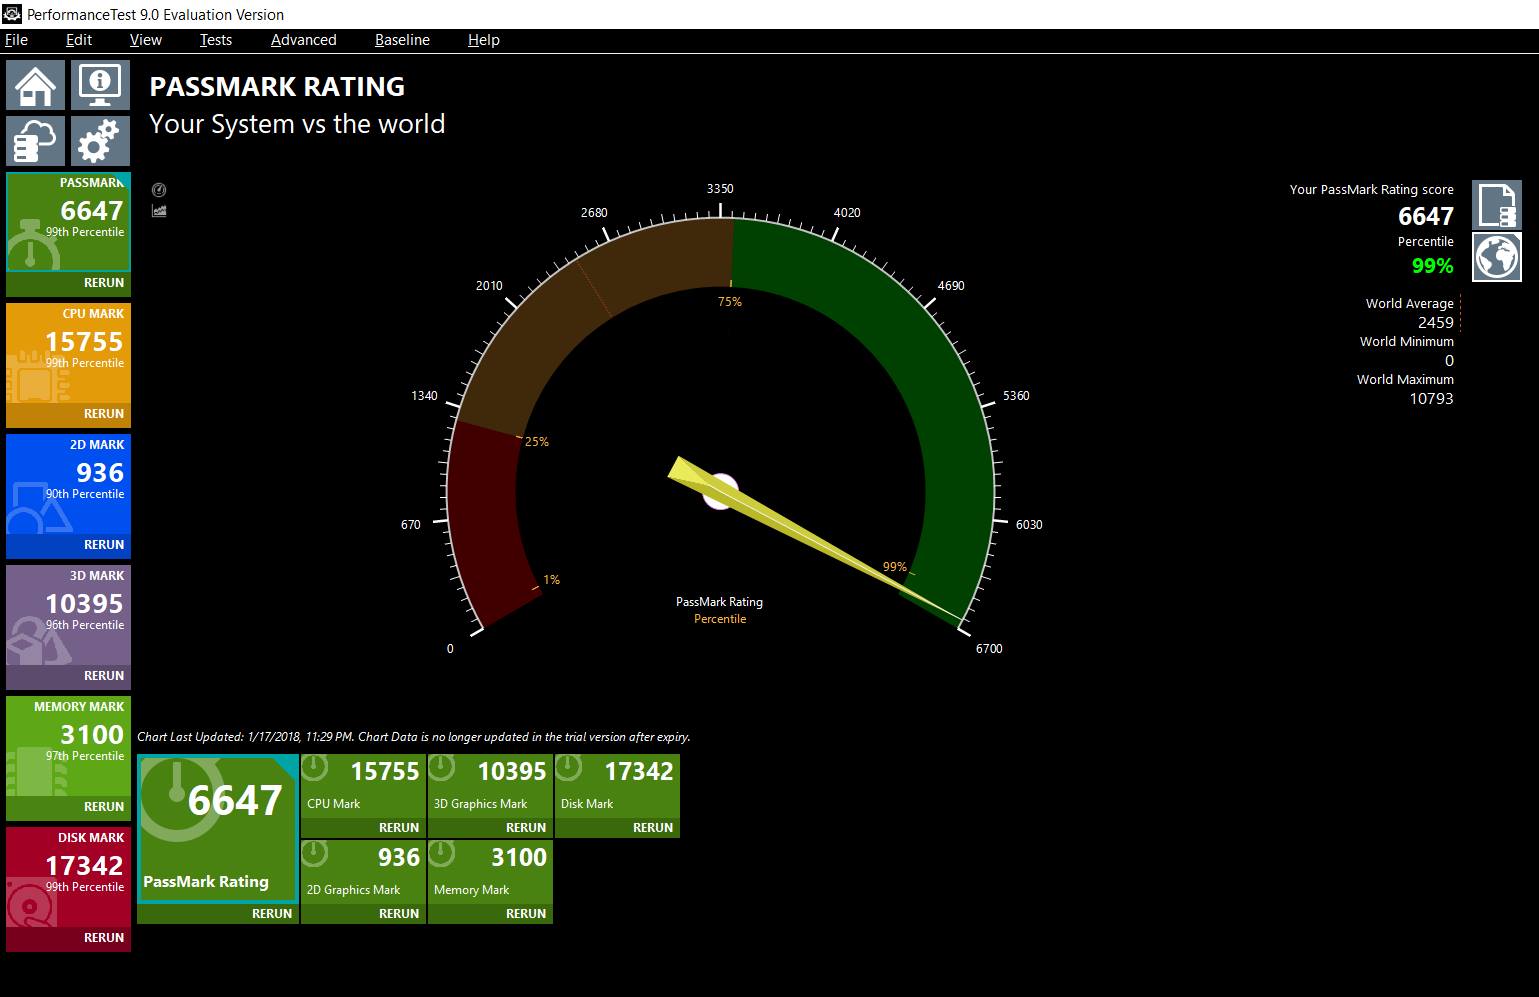Click the World Maximum 10793 value
The width and height of the screenshot is (1539, 997).
pos(1431,399)
